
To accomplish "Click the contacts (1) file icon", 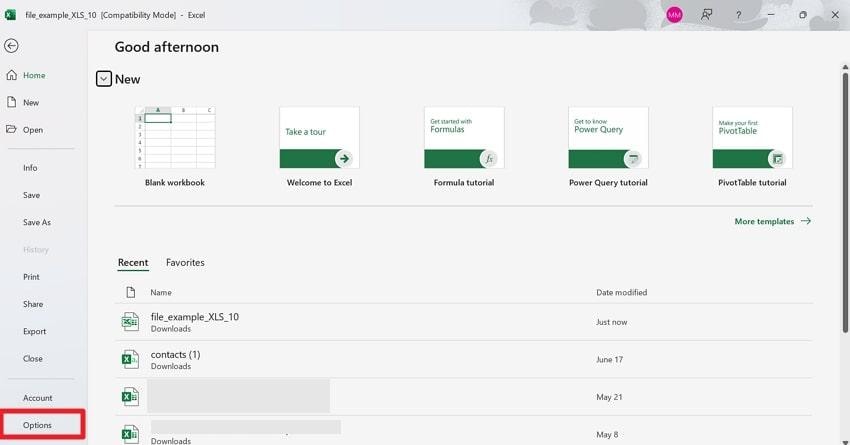I will coord(130,359).
